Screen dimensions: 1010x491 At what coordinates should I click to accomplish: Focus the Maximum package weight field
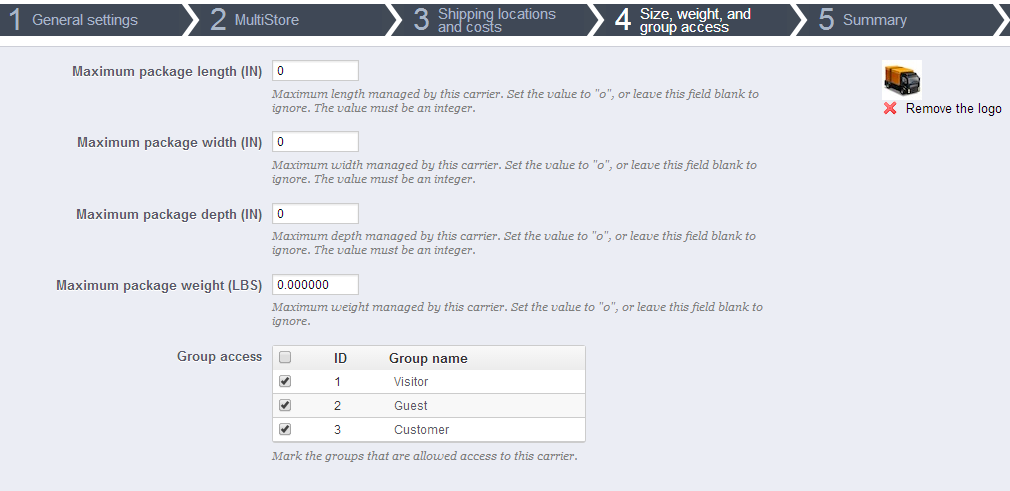click(x=315, y=285)
